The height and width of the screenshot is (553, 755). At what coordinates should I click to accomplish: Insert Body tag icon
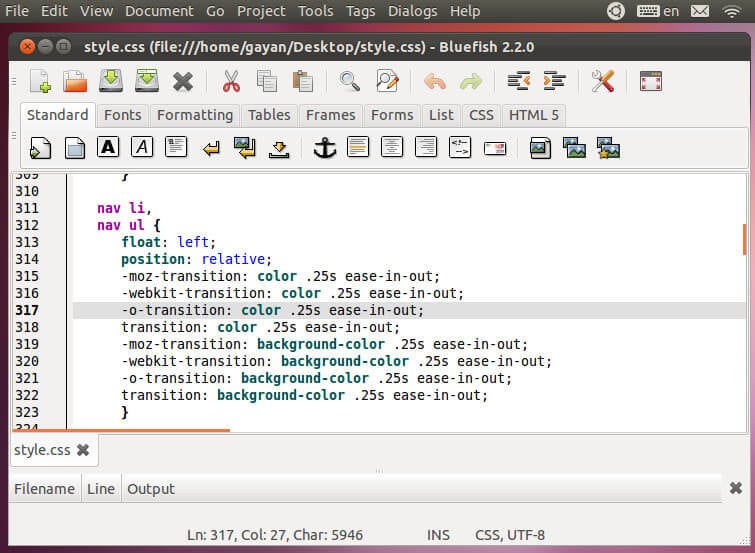tap(75, 147)
